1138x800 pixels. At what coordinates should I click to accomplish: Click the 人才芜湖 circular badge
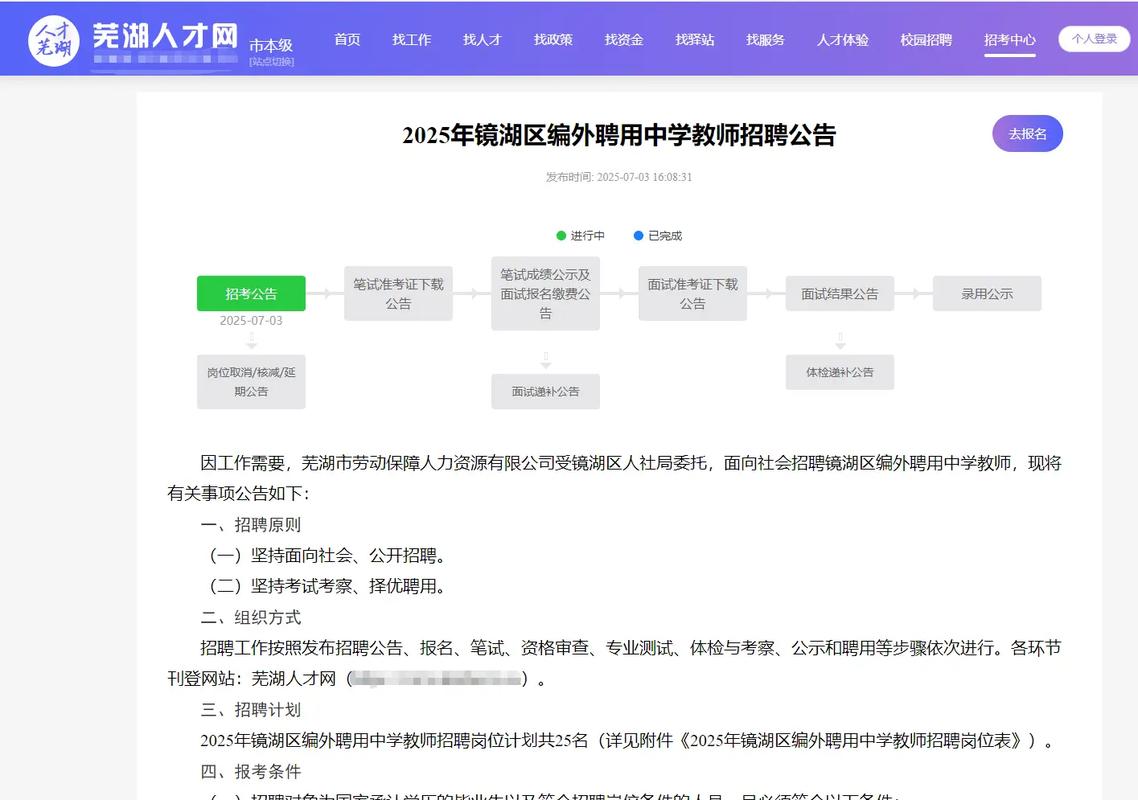[53, 37]
